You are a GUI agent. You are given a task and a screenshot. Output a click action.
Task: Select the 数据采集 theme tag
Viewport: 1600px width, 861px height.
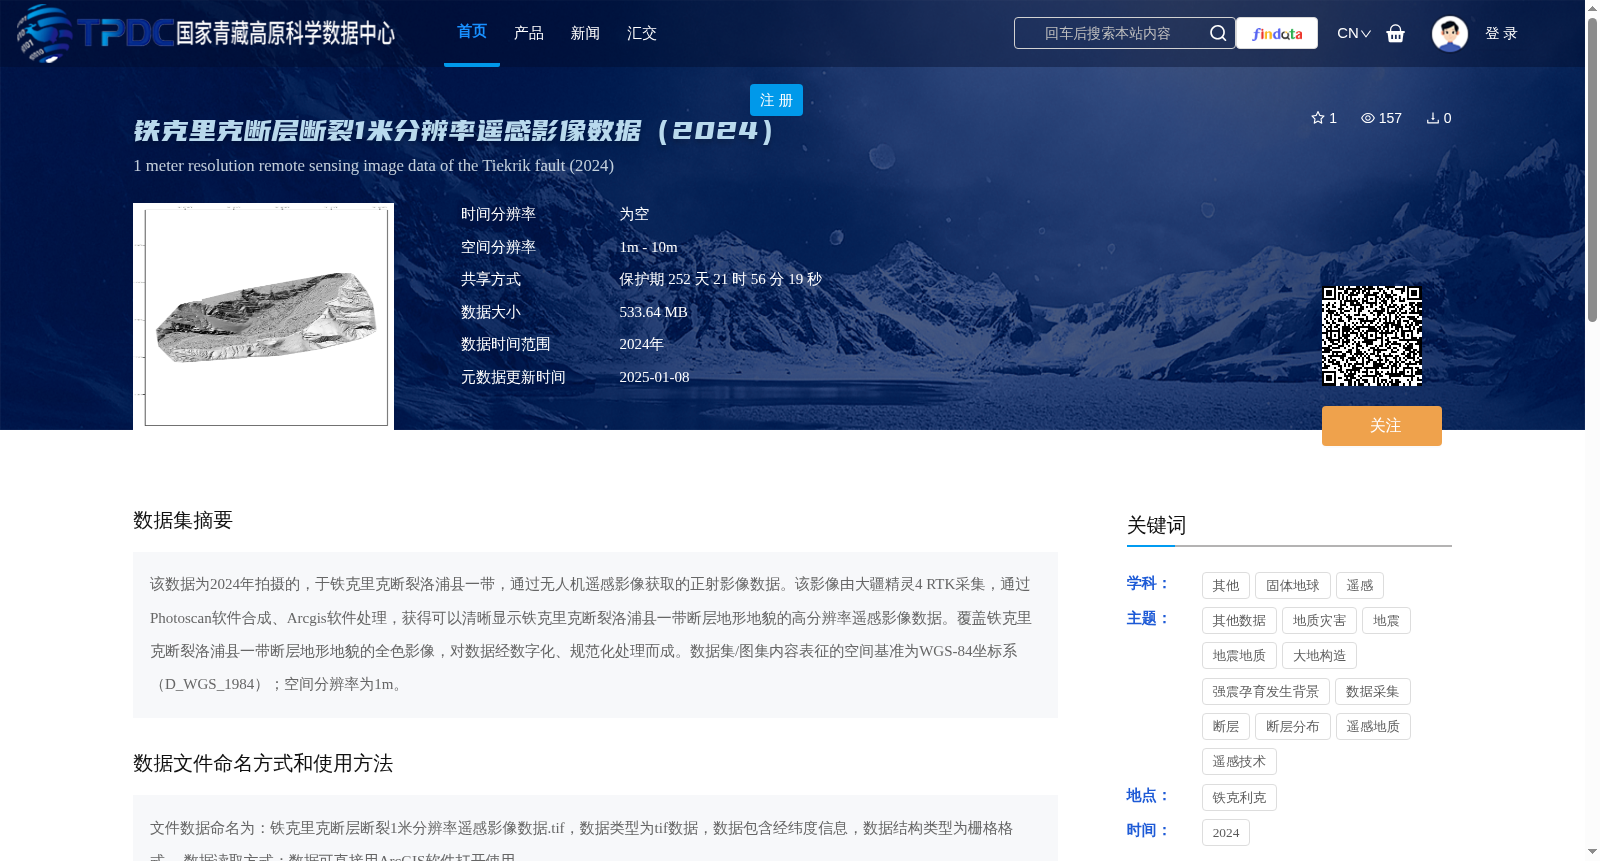[1373, 692]
